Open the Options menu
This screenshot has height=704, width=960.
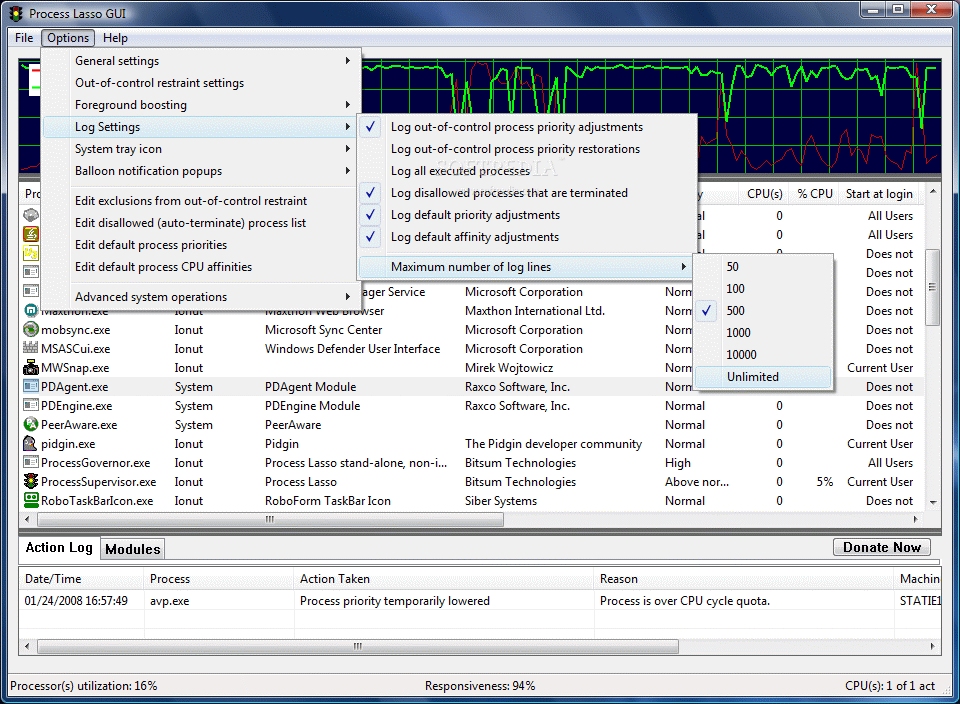[x=68, y=38]
